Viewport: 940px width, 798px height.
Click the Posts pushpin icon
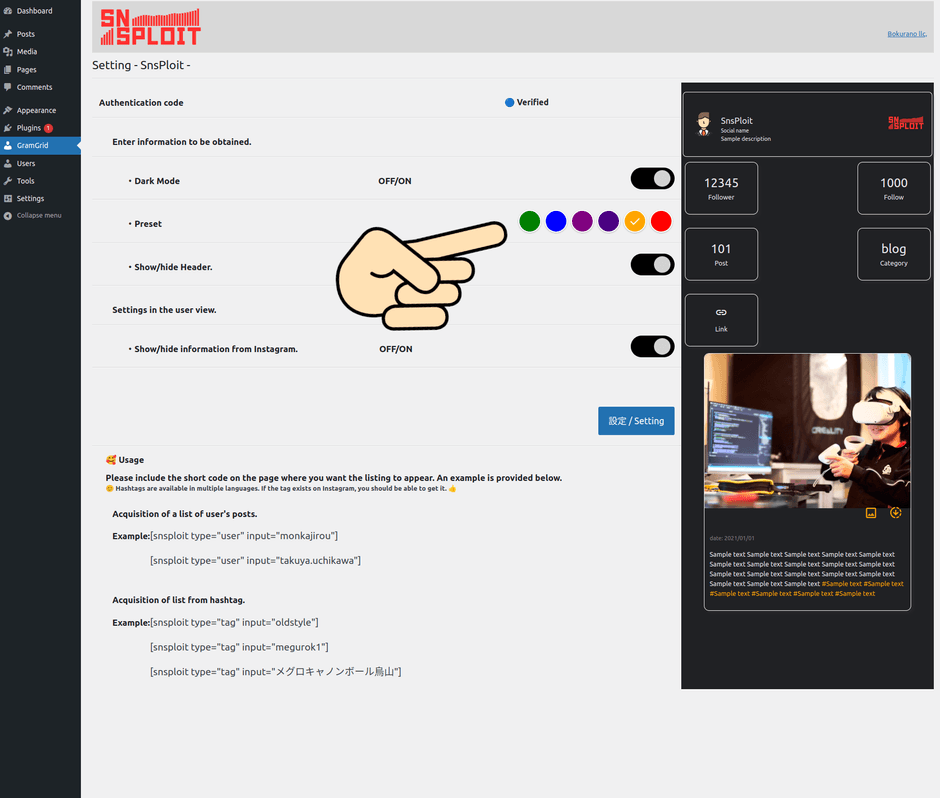8,34
